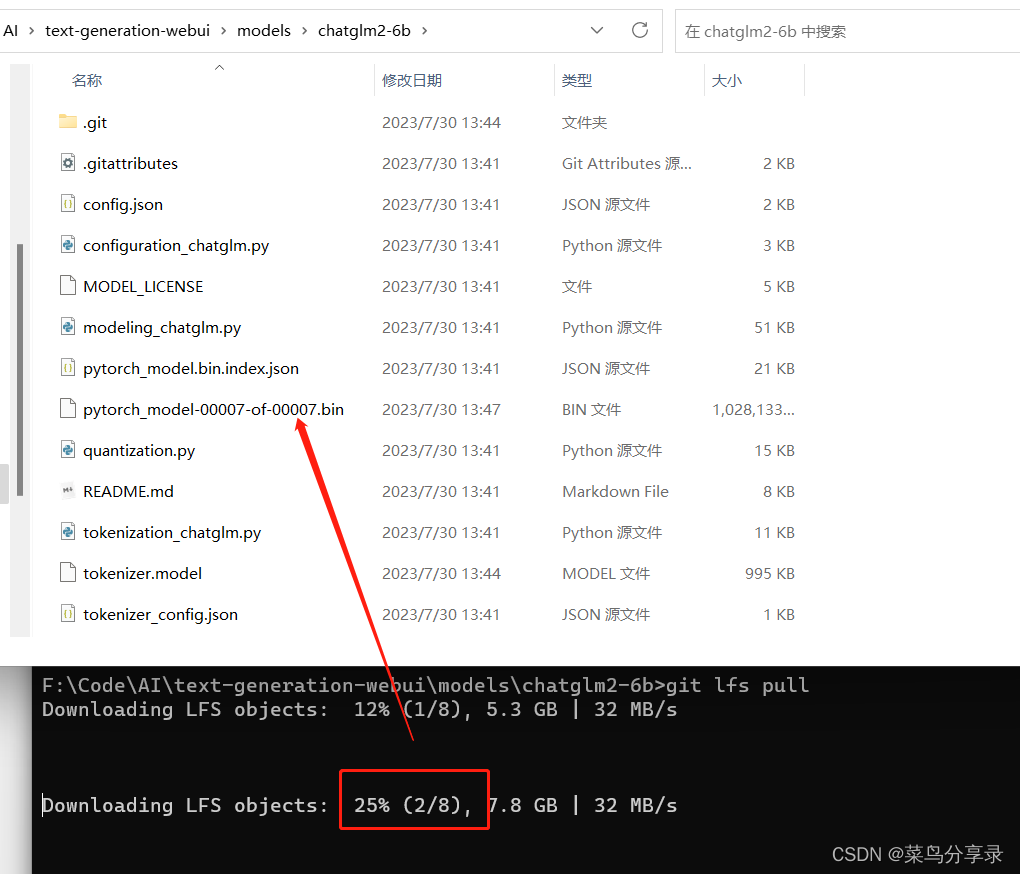Click the MODEL_LICENSE blank file icon

point(68,285)
